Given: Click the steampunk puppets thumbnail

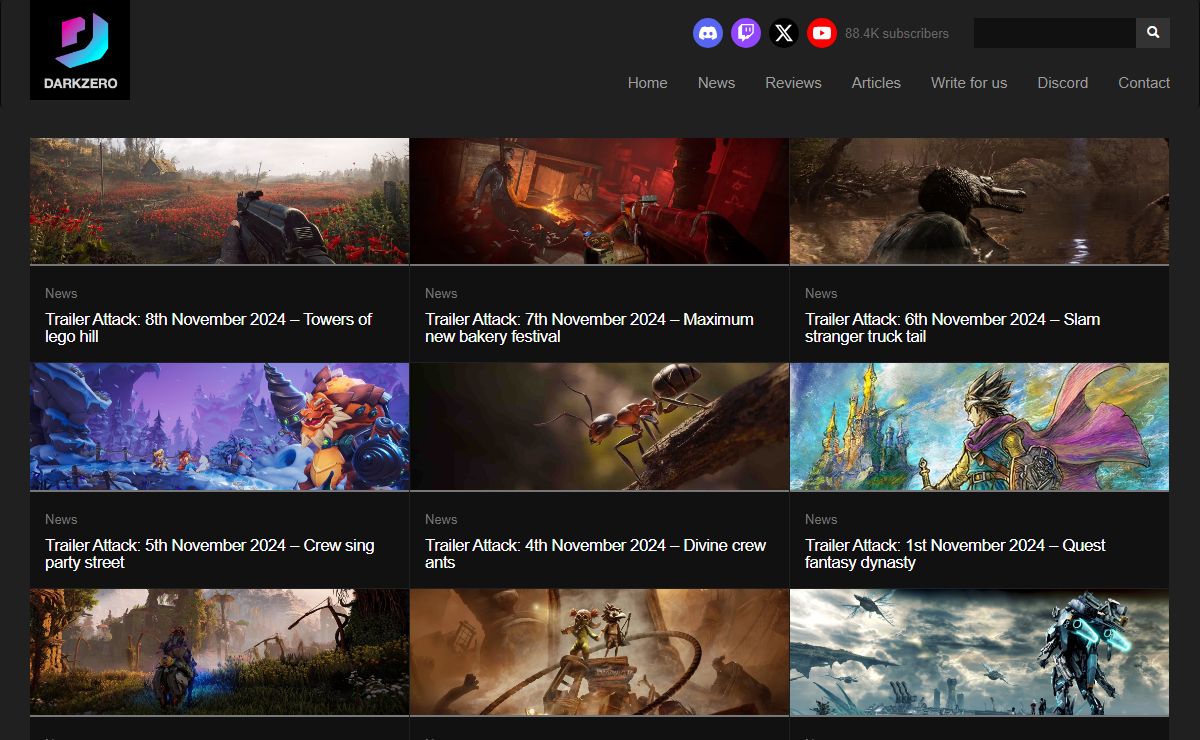Looking at the screenshot, I should [x=599, y=652].
